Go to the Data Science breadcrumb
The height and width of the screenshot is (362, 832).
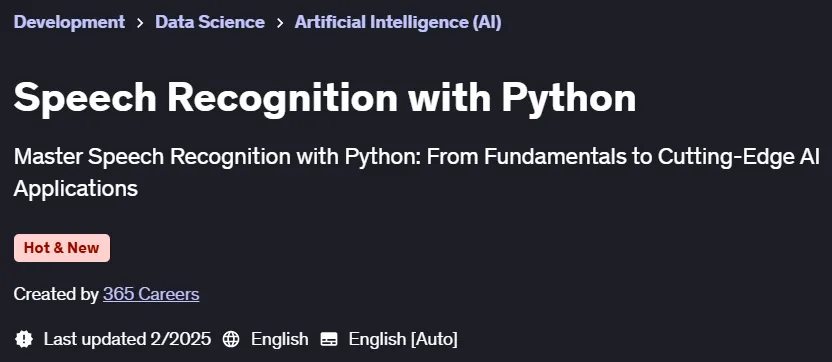coord(210,22)
